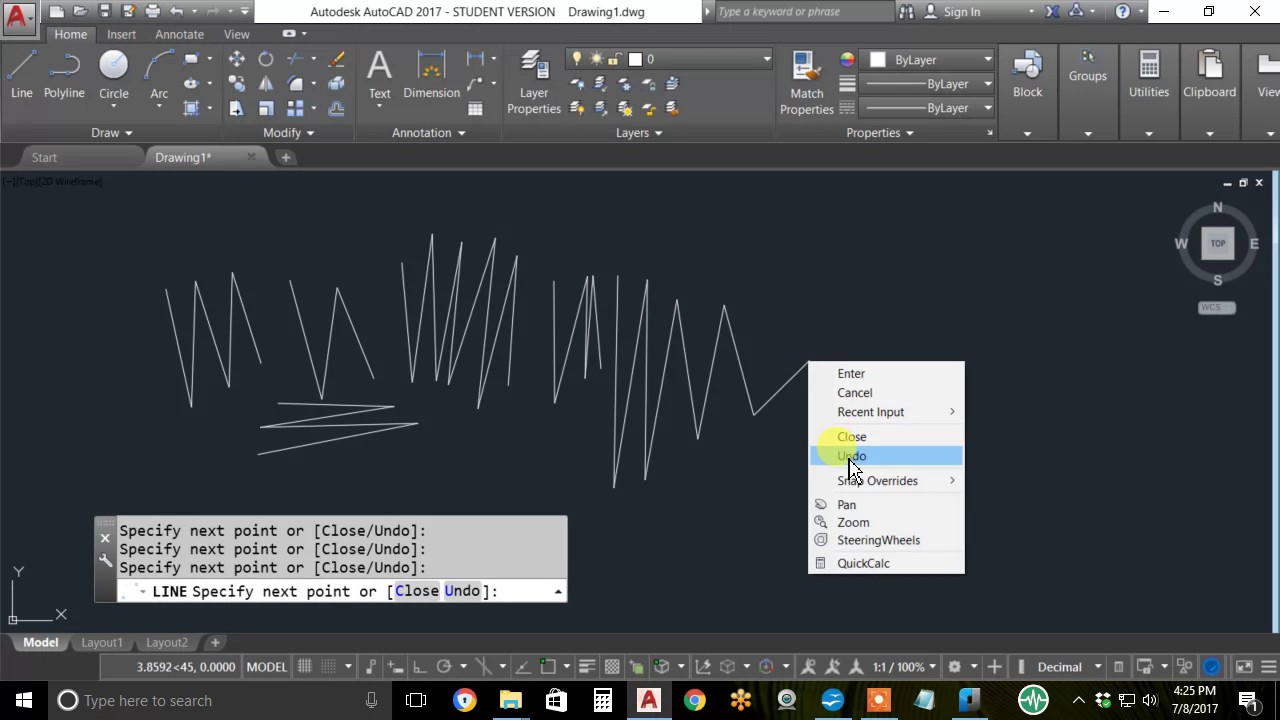
Task: Choose Undo in the context menu
Action: coord(886,456)
